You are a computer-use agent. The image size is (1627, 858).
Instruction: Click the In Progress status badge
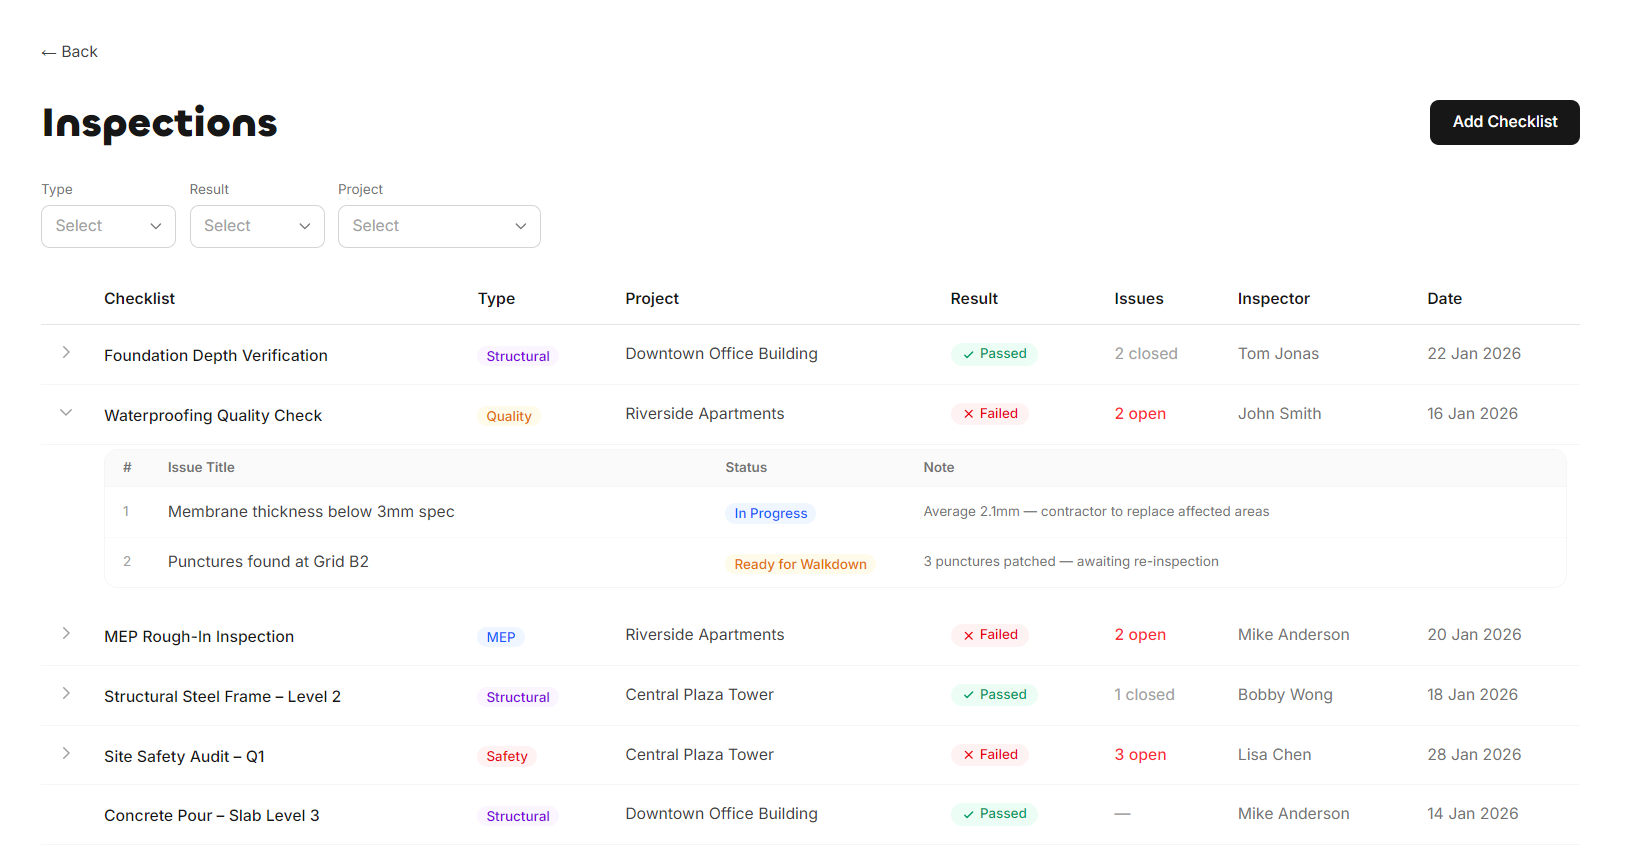(770, 513)
